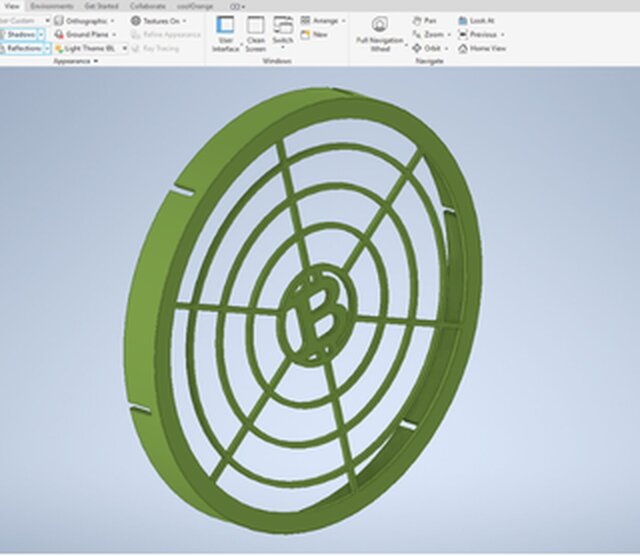The image size is (640, 556).
Task: Click the Windows panel label
Action: [277, 61]
